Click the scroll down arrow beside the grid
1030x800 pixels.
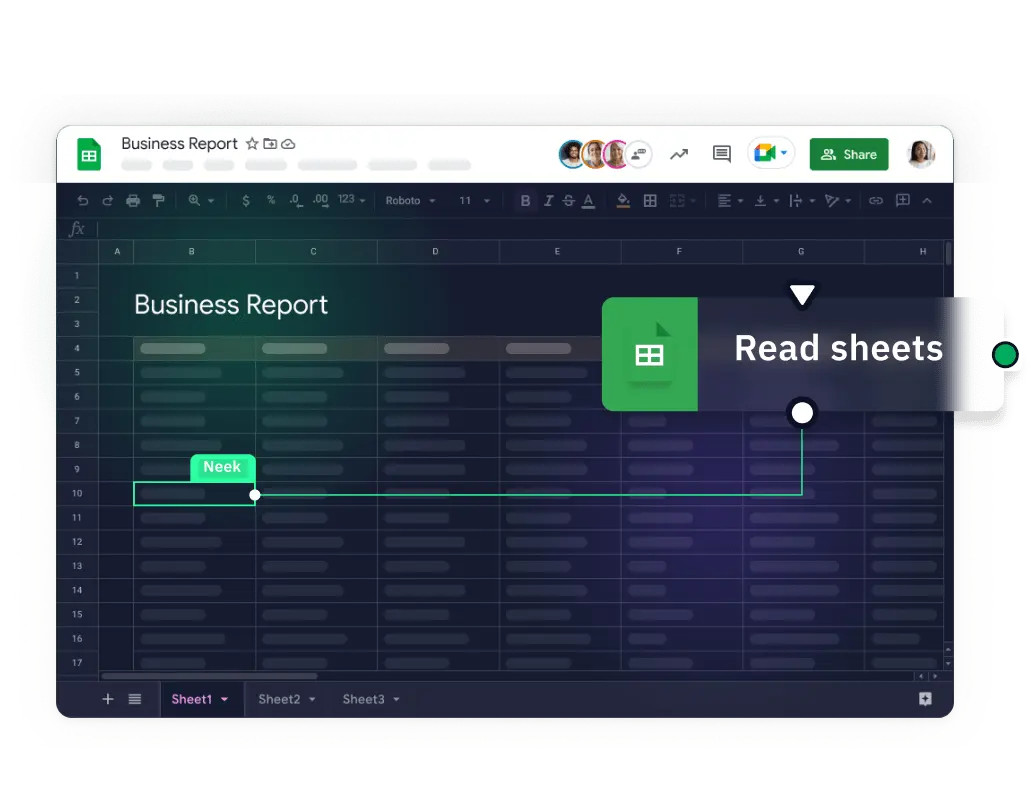pos(948,663)
